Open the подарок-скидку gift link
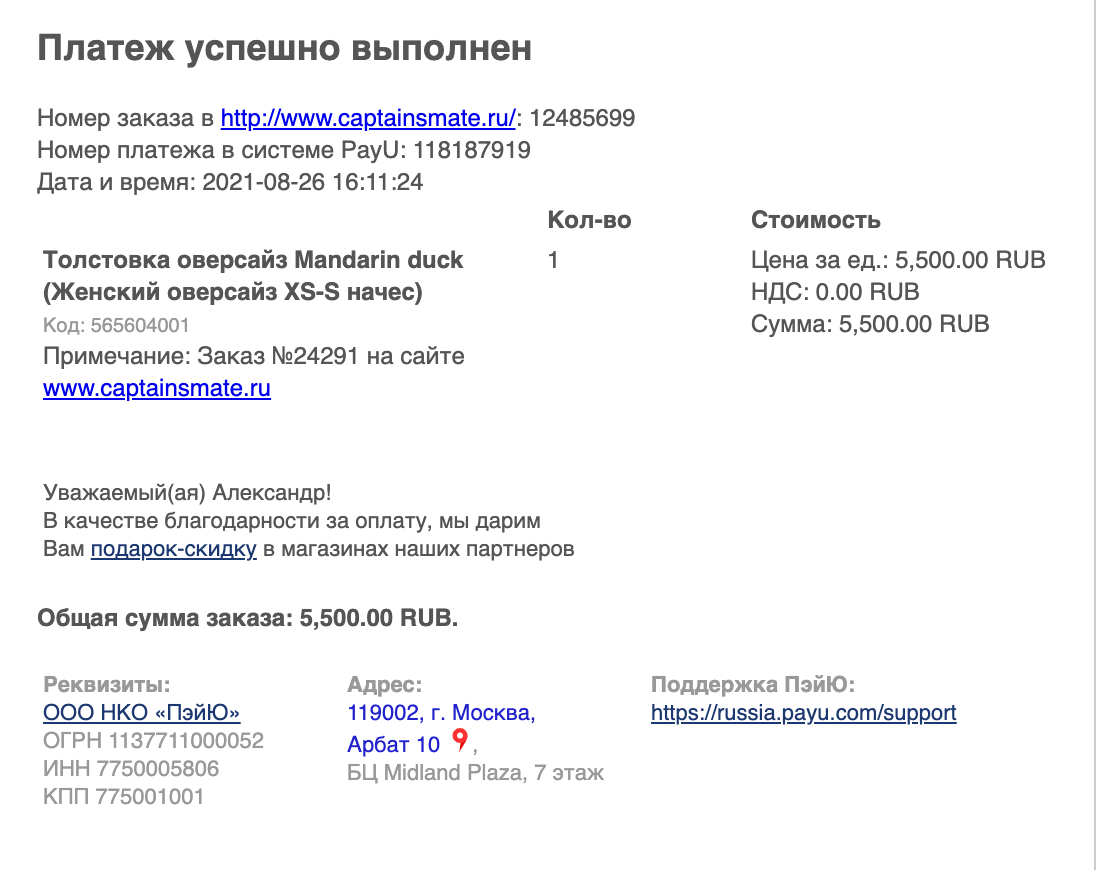This screenshot has width=1096, height=870. coord(173,549)
